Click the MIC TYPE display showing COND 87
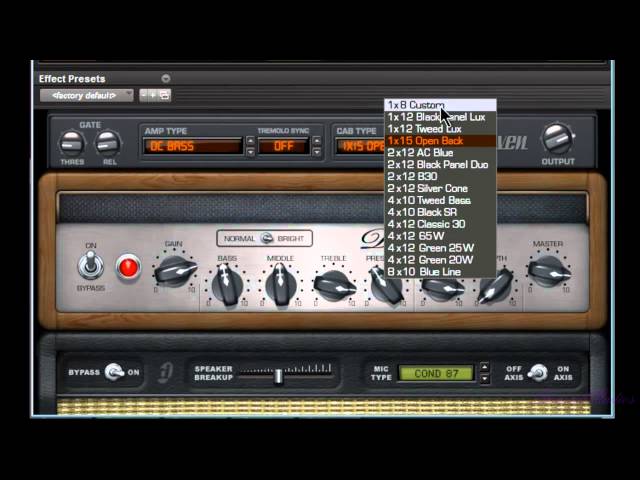 (436, 373)
